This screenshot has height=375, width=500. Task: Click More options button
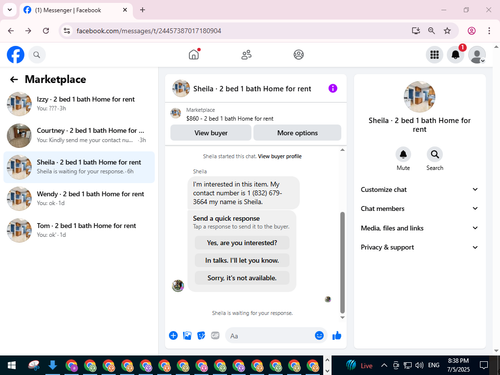pyautogui.click(x=297, y=133)
